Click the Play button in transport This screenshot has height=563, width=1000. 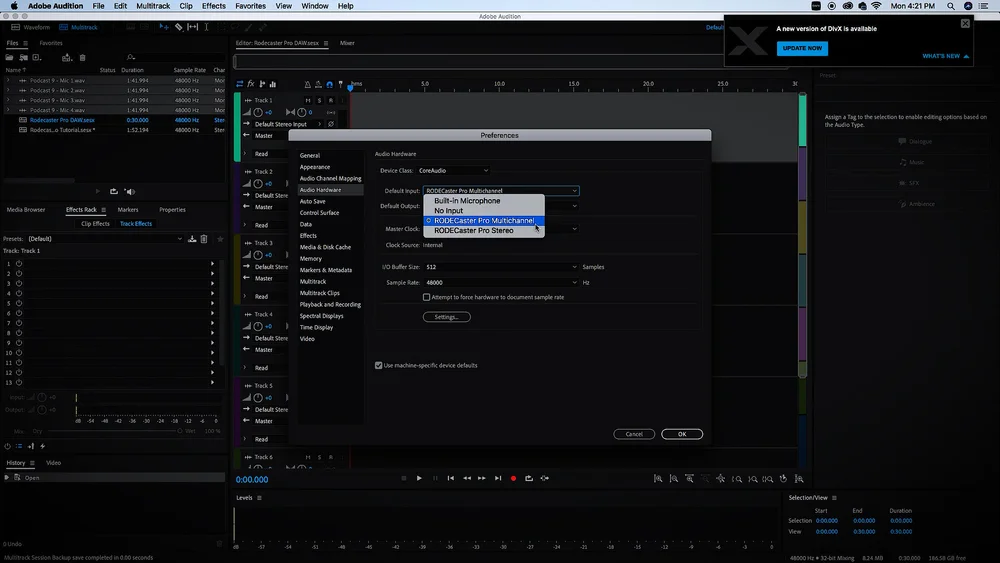pyautogui.click(x=419, y=478)
